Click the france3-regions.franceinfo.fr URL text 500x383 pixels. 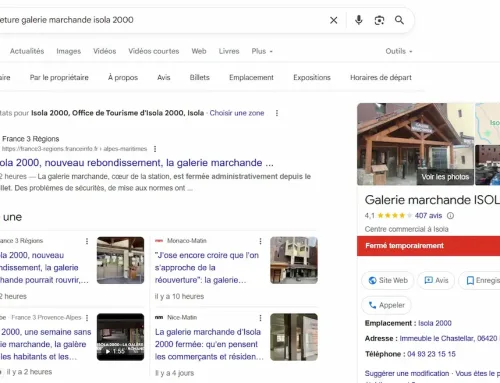point(75,149)
